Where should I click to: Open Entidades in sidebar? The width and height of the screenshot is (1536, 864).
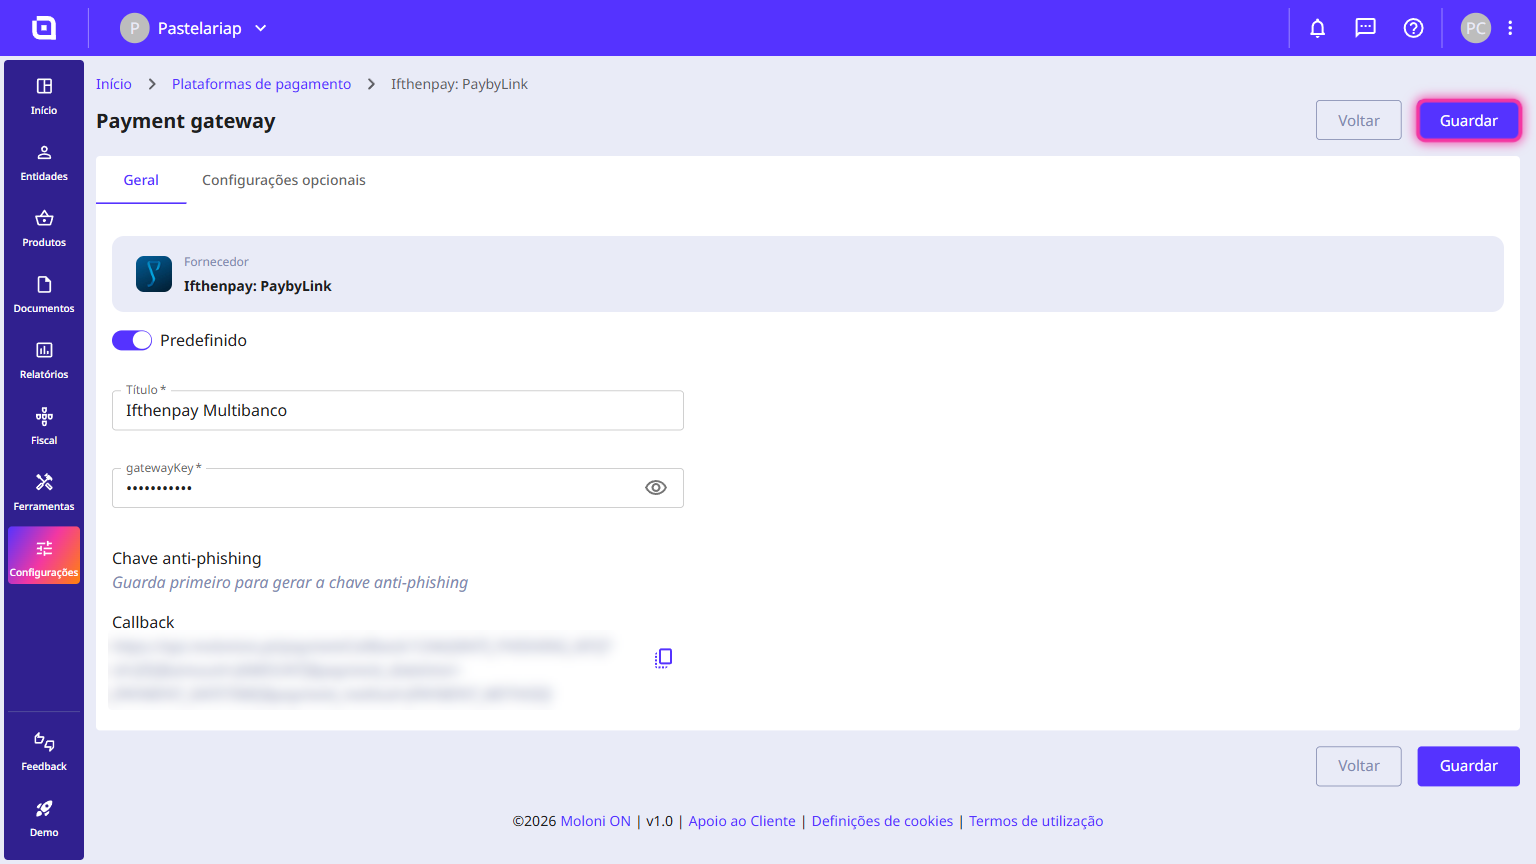(44, 163)
